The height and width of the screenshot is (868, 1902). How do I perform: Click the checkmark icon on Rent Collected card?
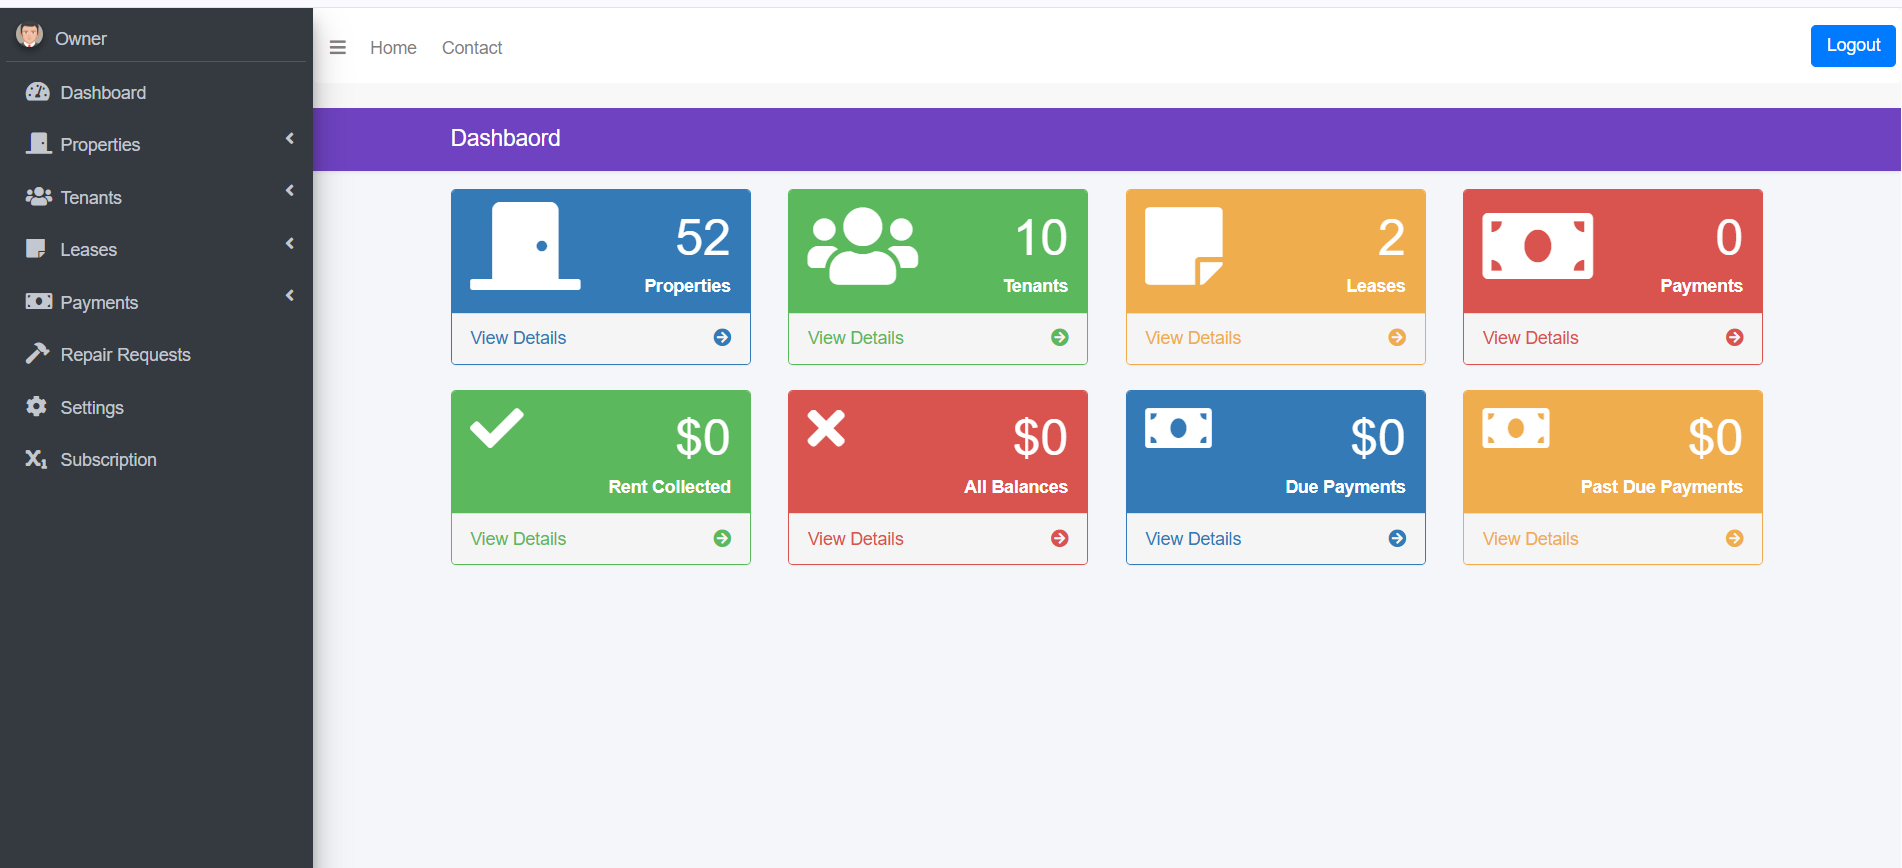[497, 428]
